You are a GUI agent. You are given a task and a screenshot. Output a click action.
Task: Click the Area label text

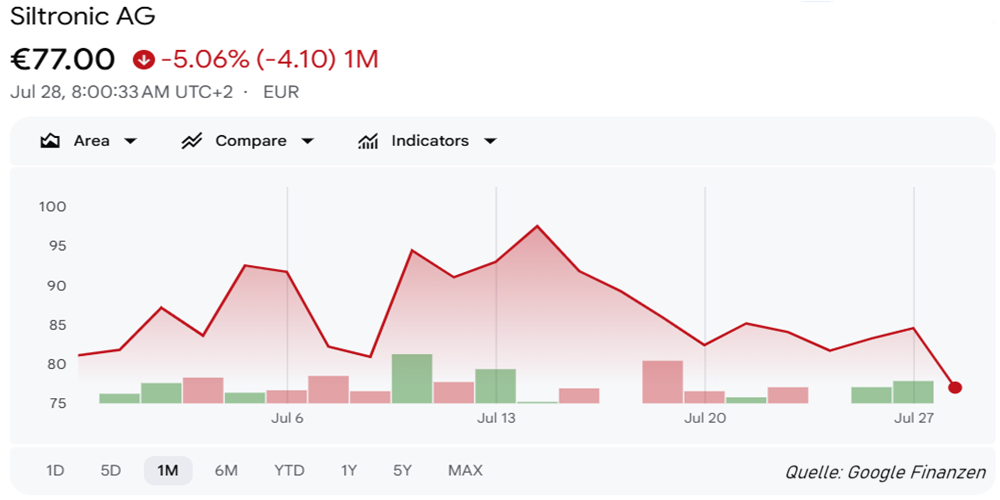pyautogui.click(x=91, y=141)
